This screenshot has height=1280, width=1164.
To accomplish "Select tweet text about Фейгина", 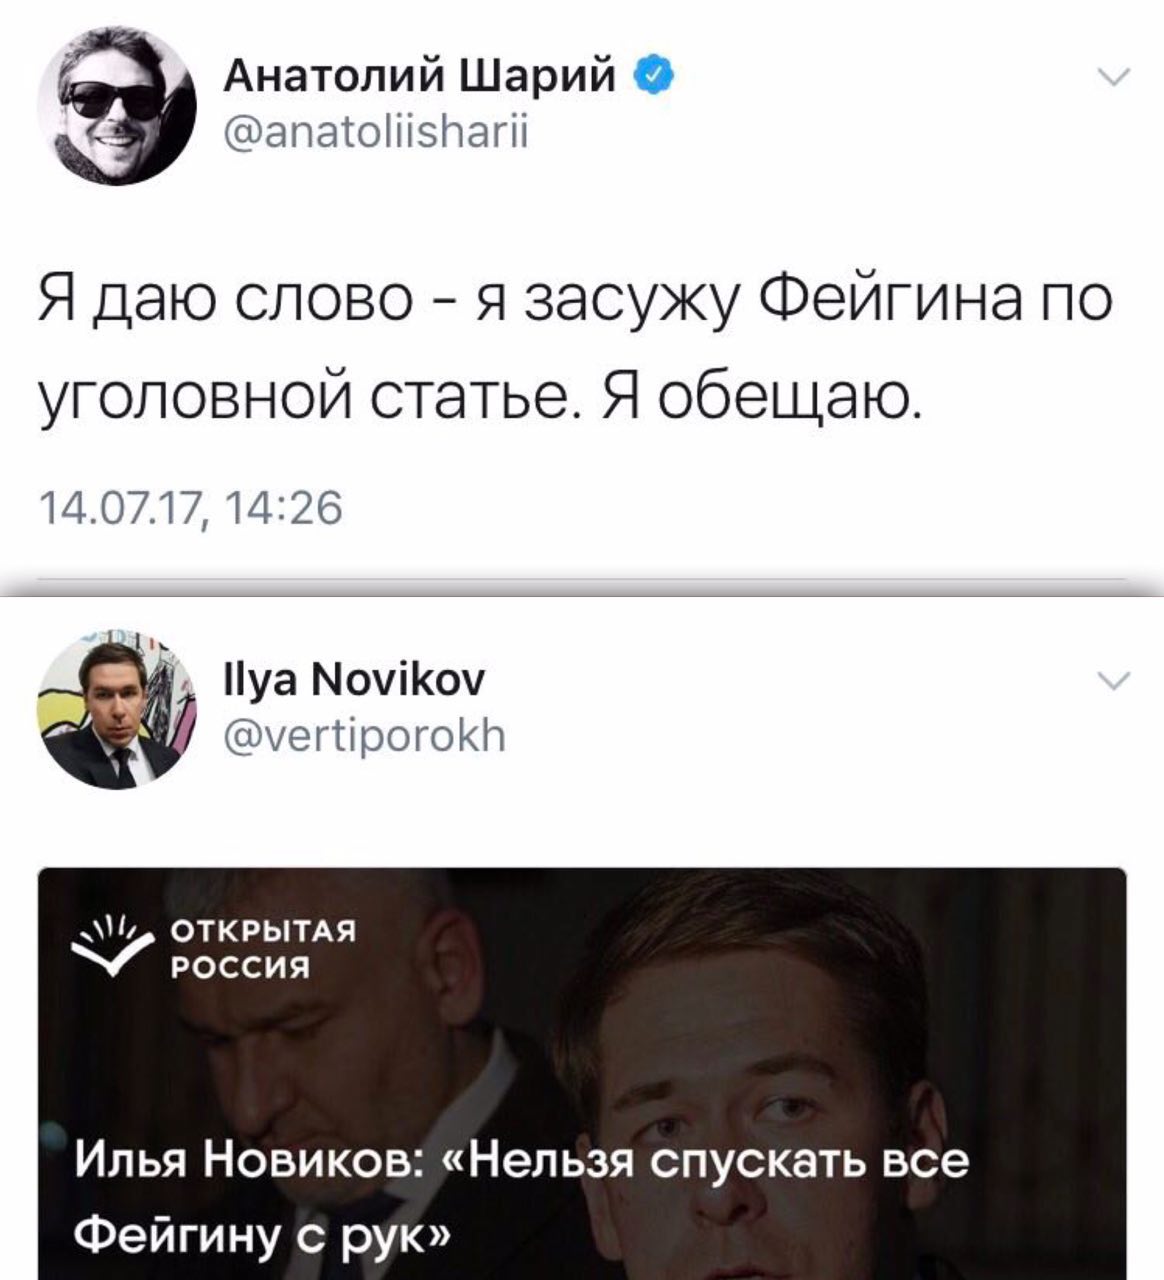I will coord(575,347).
